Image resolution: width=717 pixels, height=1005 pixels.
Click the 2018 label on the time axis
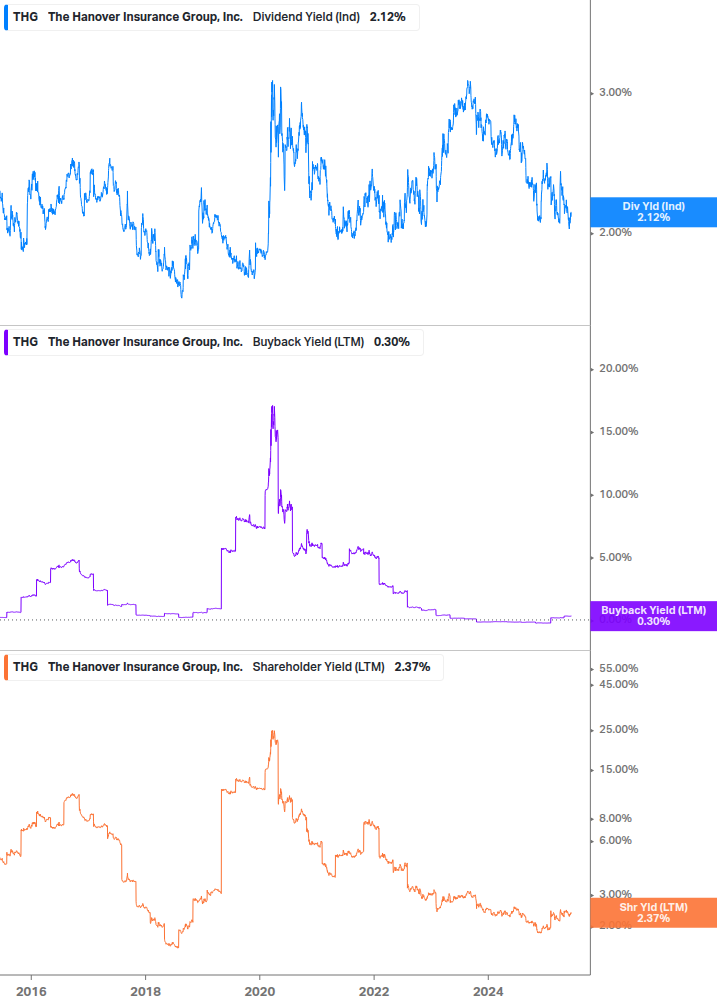tap(145, 992)
